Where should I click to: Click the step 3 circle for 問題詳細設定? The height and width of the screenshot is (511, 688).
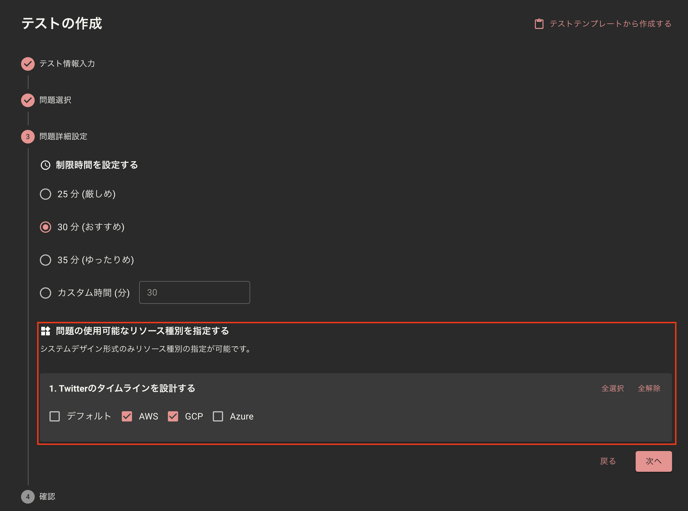click(x=28, y=136)
